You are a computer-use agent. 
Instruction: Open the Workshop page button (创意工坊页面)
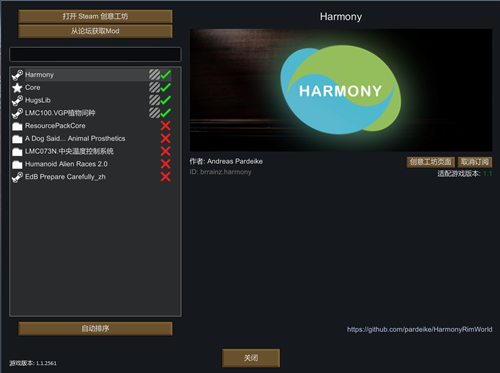tap(430, 162)
